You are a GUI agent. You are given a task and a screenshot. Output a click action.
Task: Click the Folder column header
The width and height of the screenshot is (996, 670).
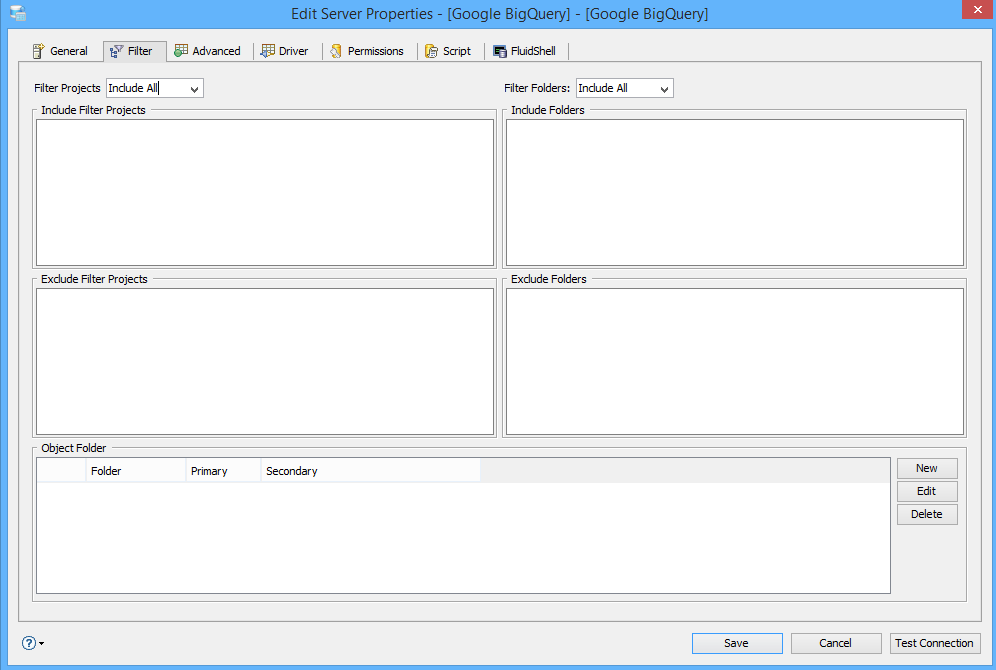point(135,471)
